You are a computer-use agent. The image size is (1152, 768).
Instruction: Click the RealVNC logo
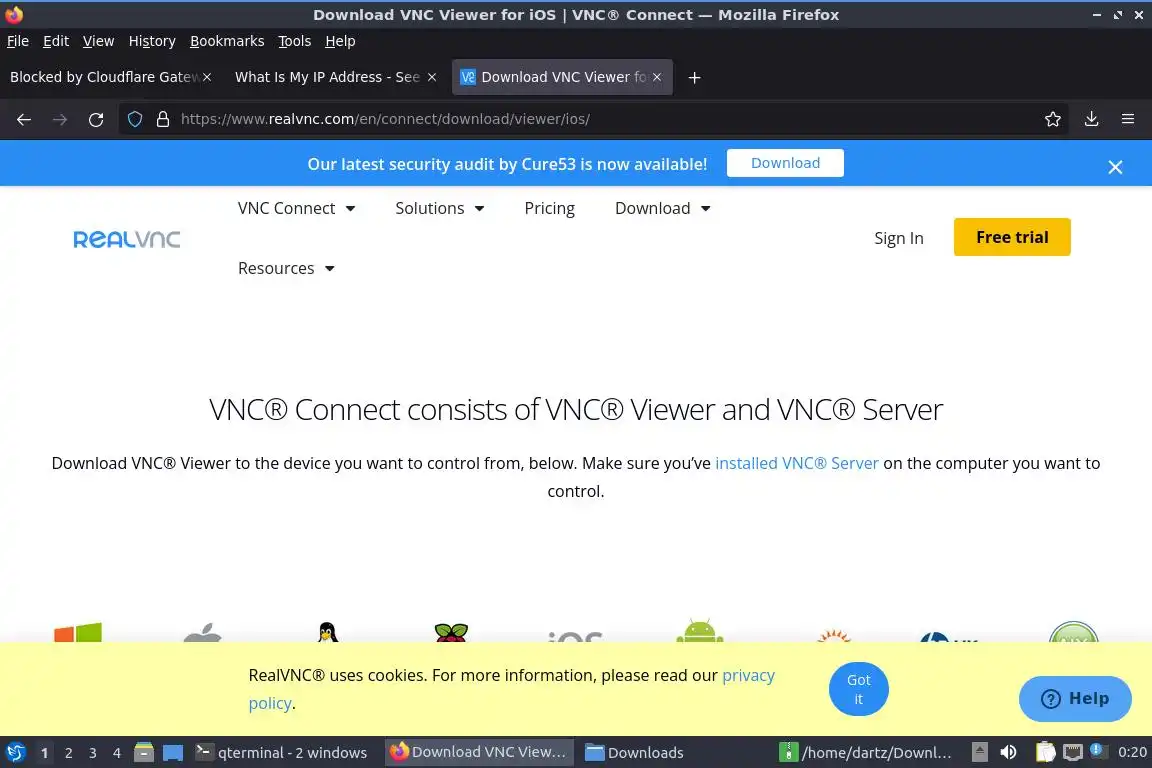point(126,239)
